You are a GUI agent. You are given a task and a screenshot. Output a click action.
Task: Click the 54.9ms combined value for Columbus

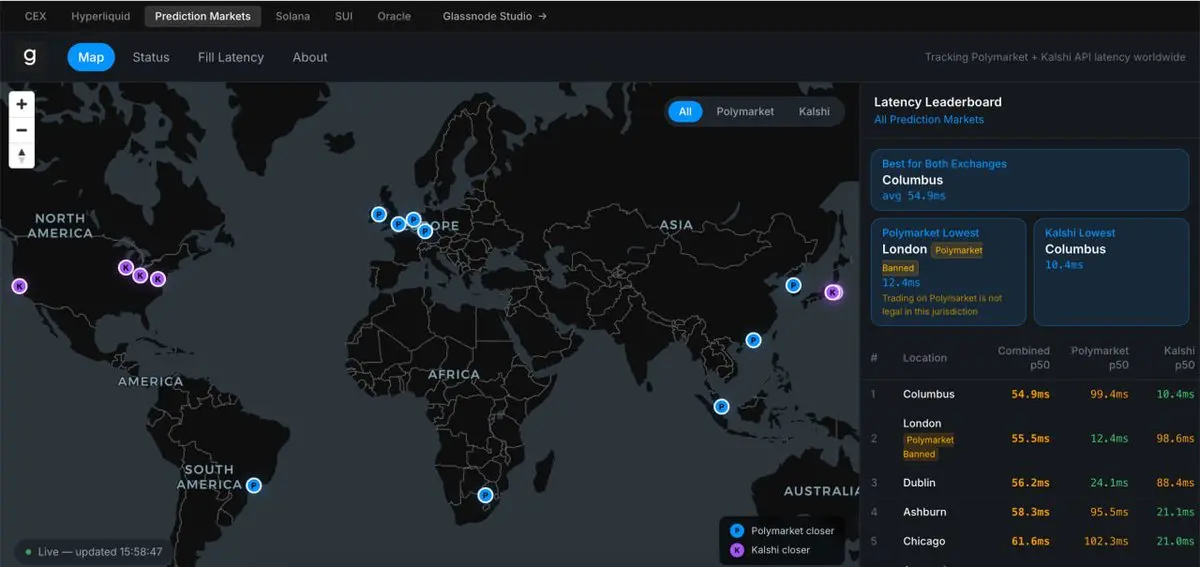point(1031,394)
